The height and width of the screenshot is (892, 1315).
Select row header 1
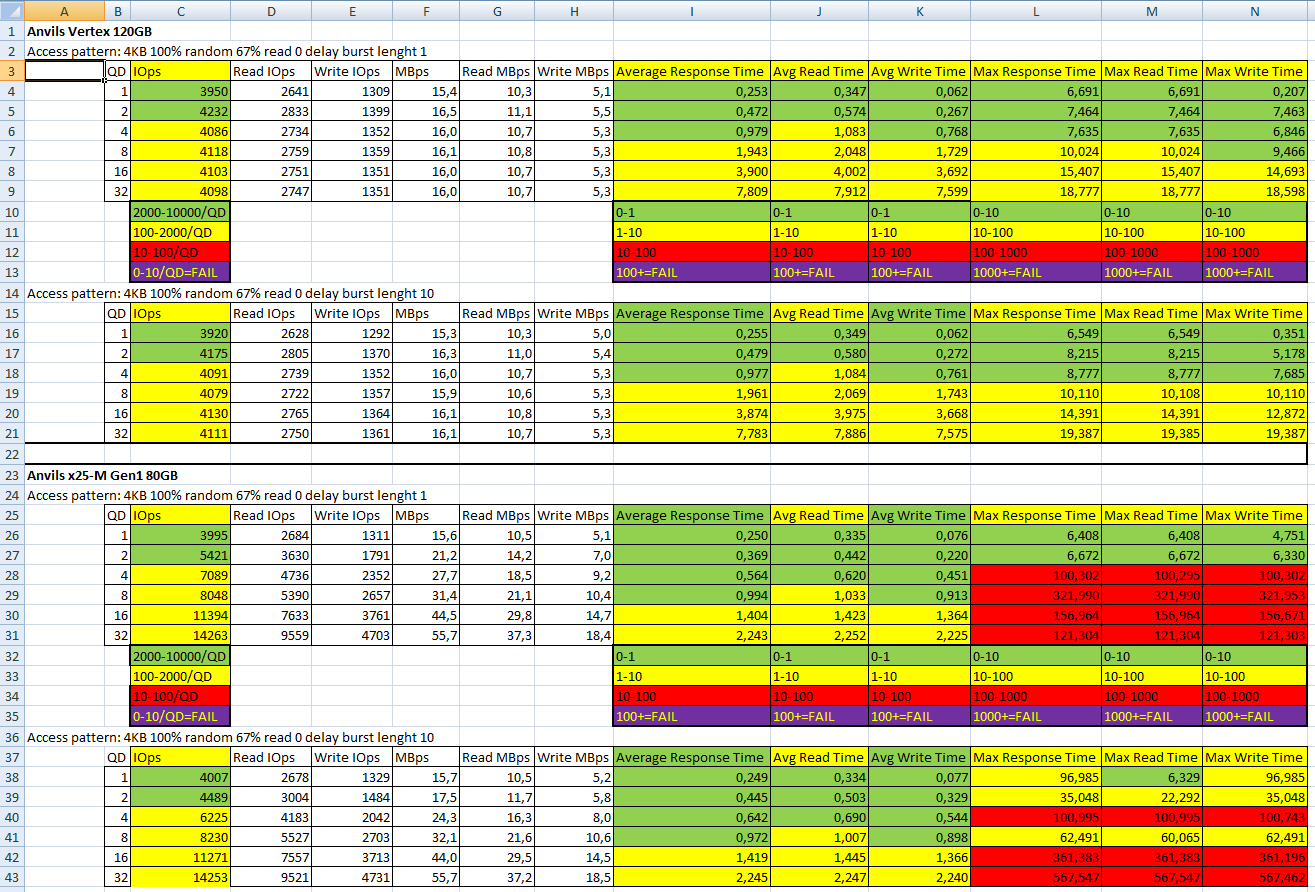[x=12, y=31]
